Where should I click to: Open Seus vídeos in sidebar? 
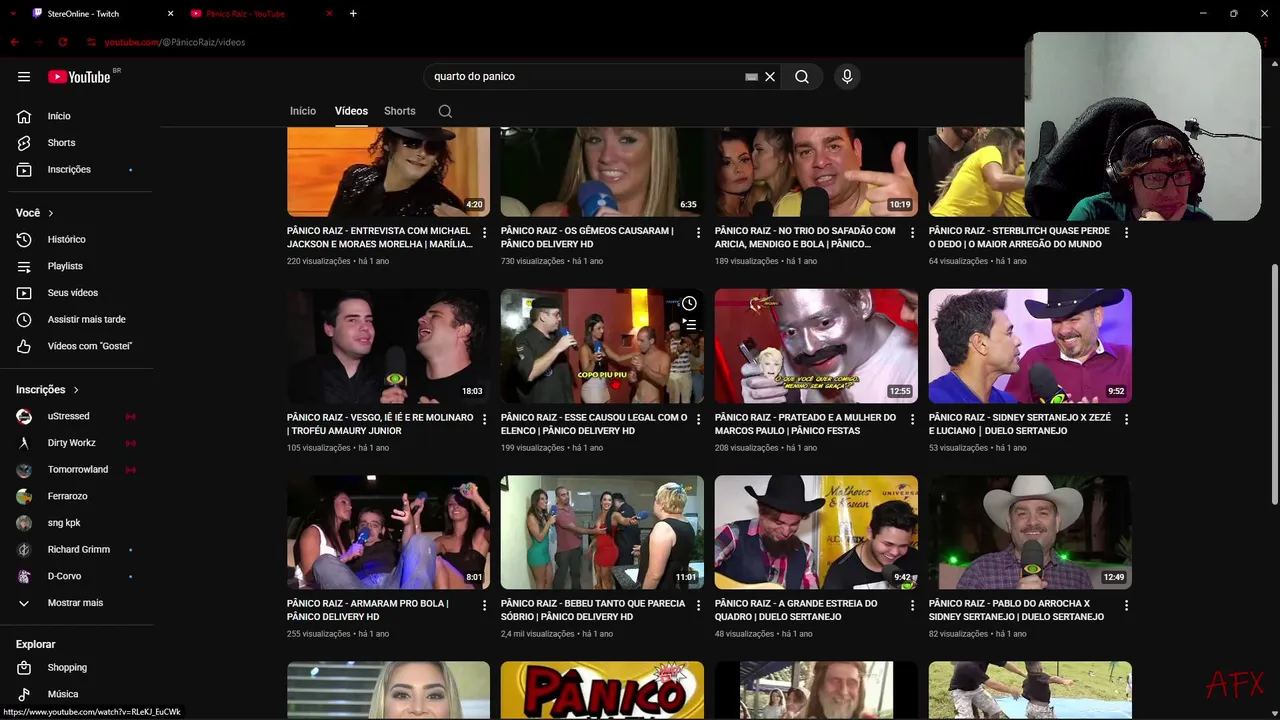[78, 293]
